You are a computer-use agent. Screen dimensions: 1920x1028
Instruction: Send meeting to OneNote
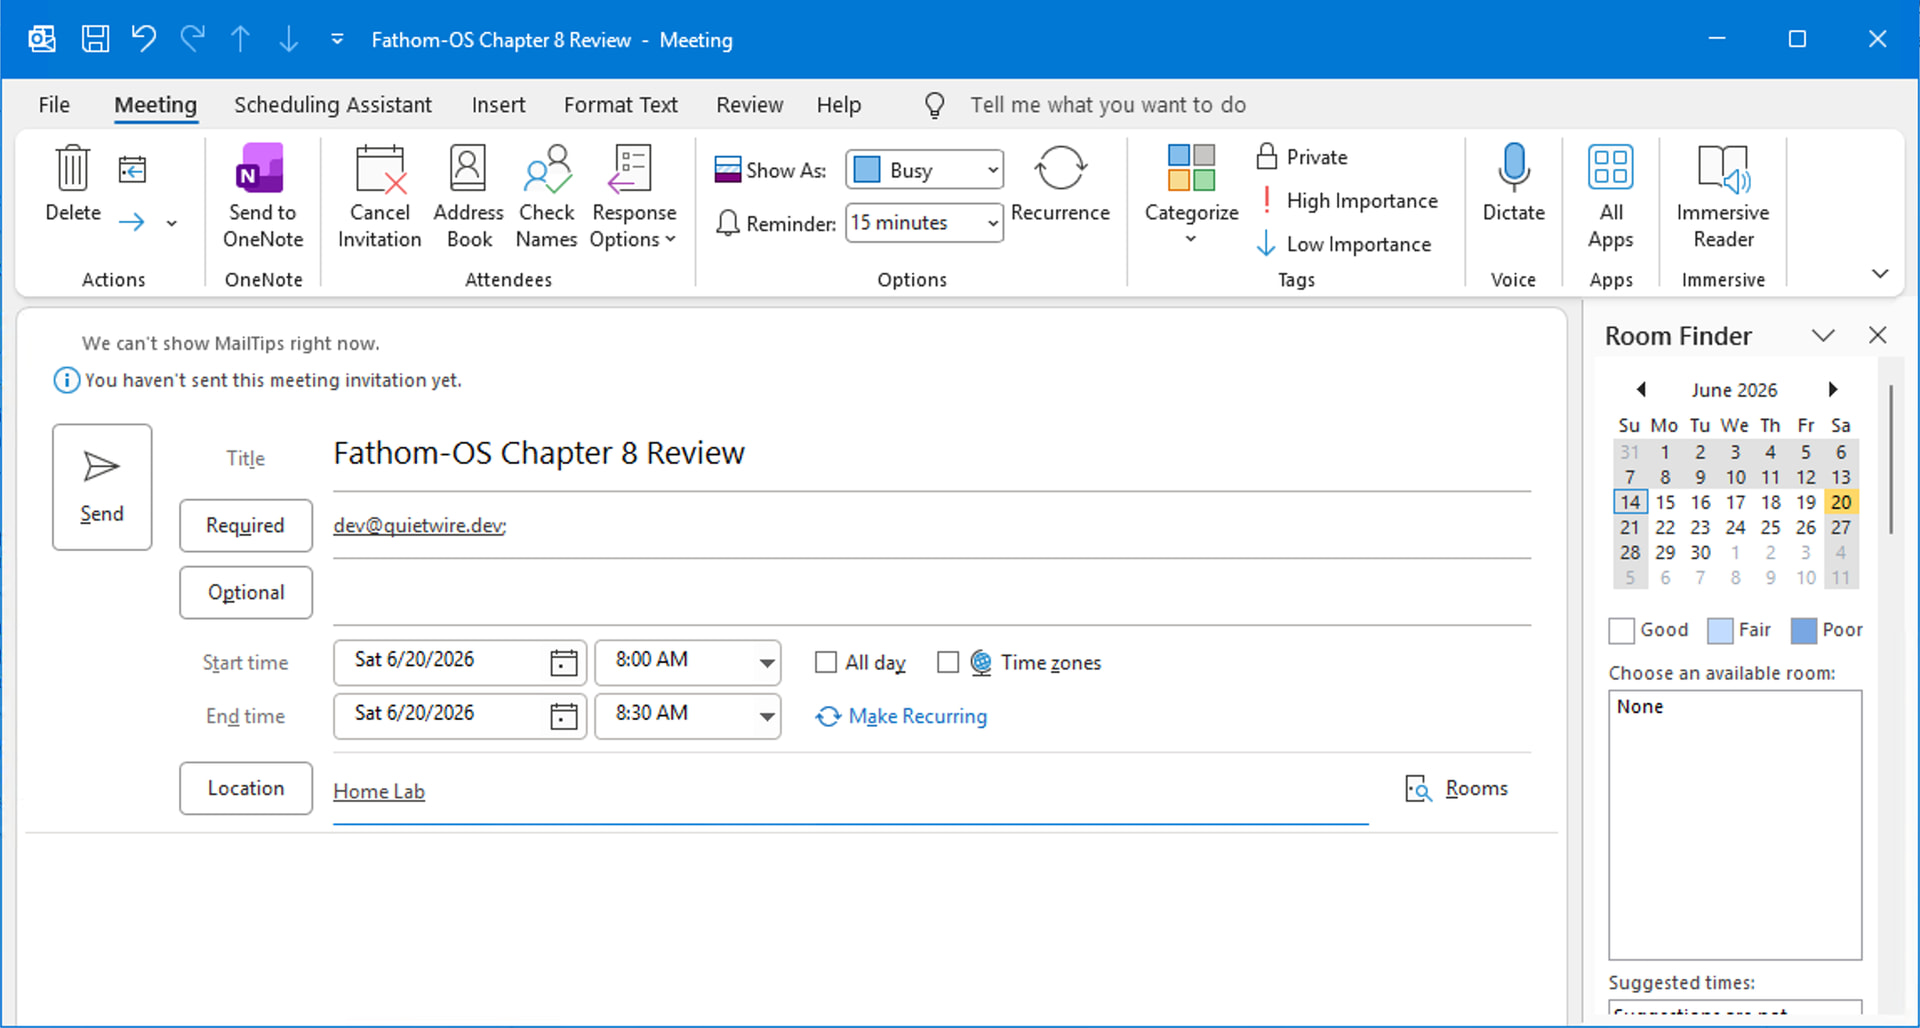(x=263, y=197)
